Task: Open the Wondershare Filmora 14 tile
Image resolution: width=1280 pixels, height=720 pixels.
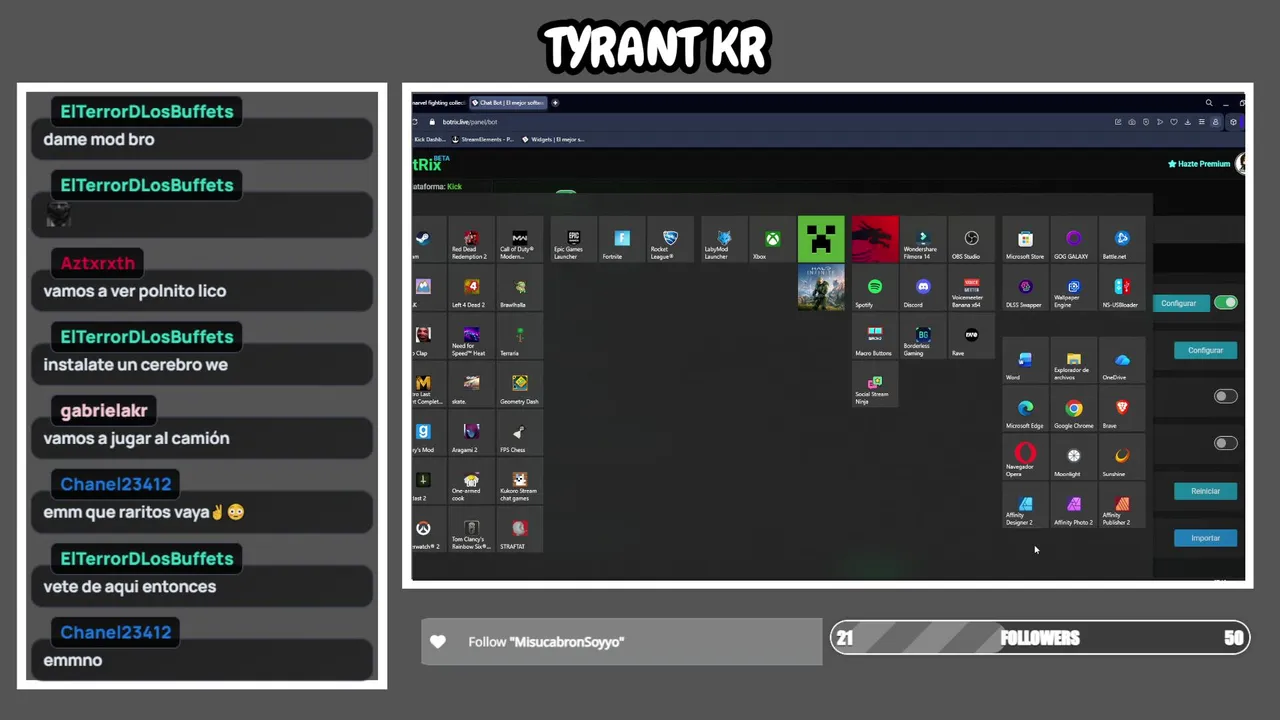Action: (x=923, y=240)
